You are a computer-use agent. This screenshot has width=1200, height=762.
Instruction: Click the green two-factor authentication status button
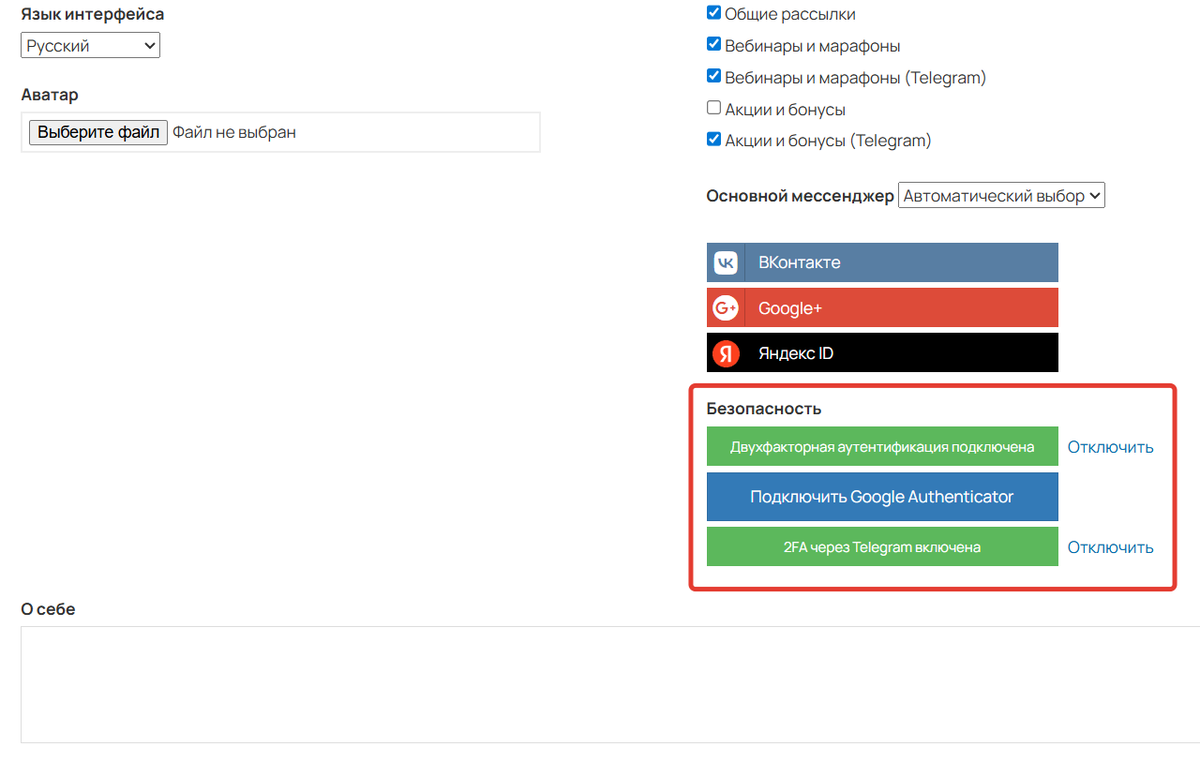[x=882, y=447]
